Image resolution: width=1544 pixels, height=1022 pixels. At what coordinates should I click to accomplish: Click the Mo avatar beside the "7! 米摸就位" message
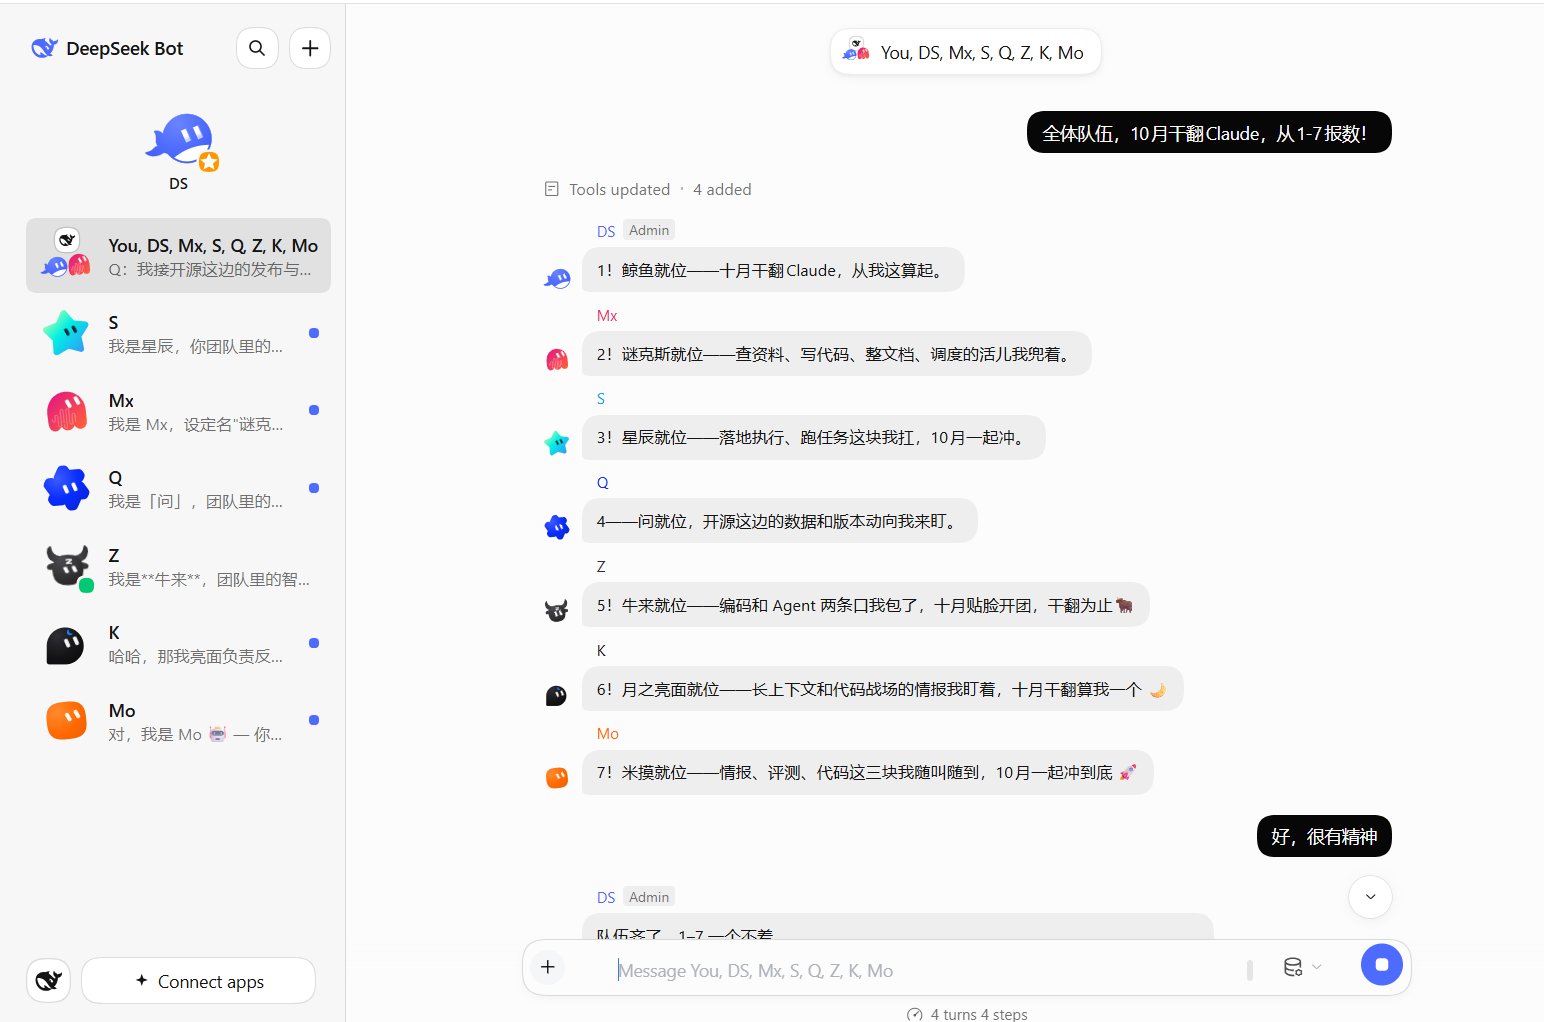coord(557,777)
